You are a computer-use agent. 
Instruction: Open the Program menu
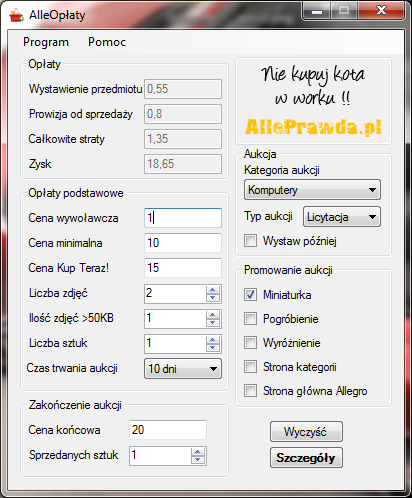(x=46, y=42)
